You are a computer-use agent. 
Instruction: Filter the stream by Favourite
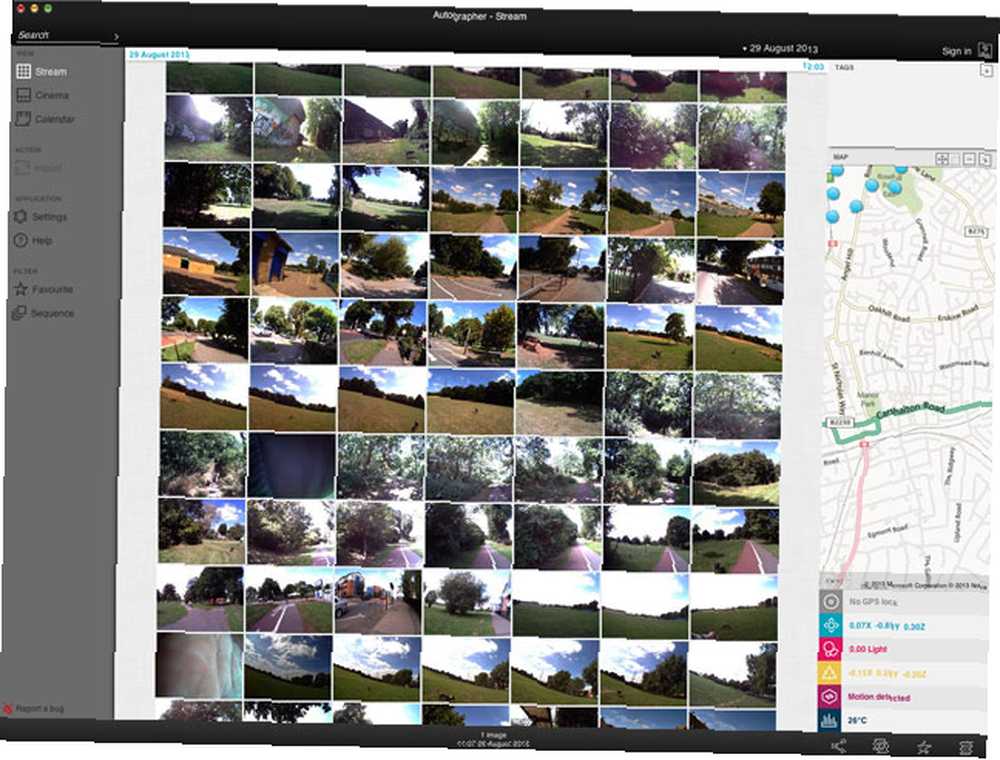point(43,289)
